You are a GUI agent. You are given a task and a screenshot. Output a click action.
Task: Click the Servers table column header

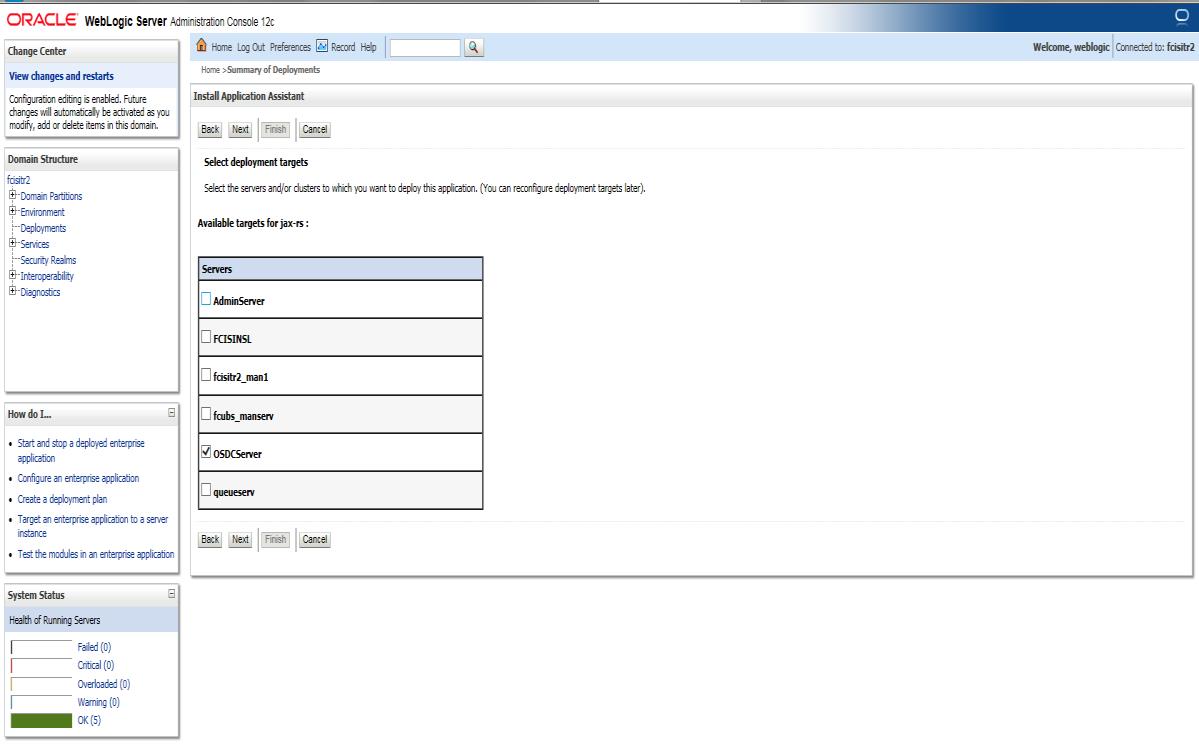coord(340,269)
